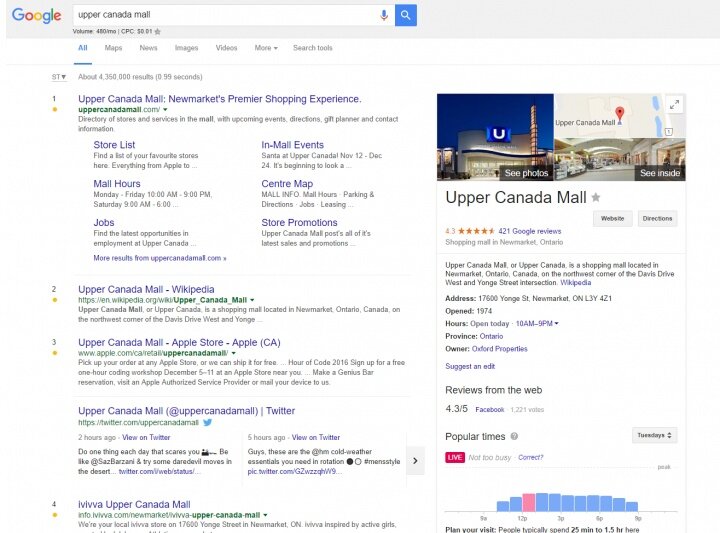This screenshot has width=720, height=533.
Task: Expand the map with fullscreen arrows icon
Action: click(x=674, y=105)
